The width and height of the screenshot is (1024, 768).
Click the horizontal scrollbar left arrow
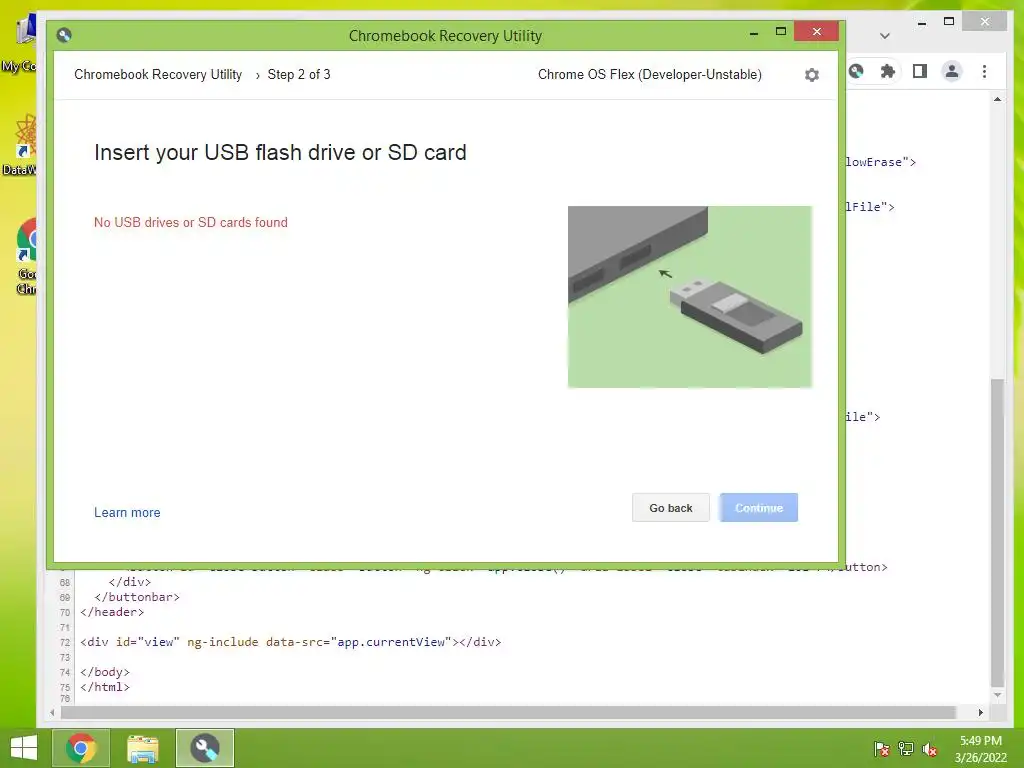pyautogui.click(x=52, y=712)
